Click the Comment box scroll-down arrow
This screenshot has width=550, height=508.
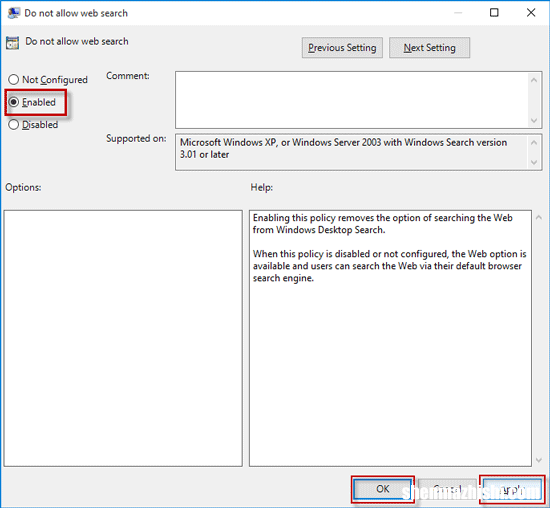(x=534, y=121)
